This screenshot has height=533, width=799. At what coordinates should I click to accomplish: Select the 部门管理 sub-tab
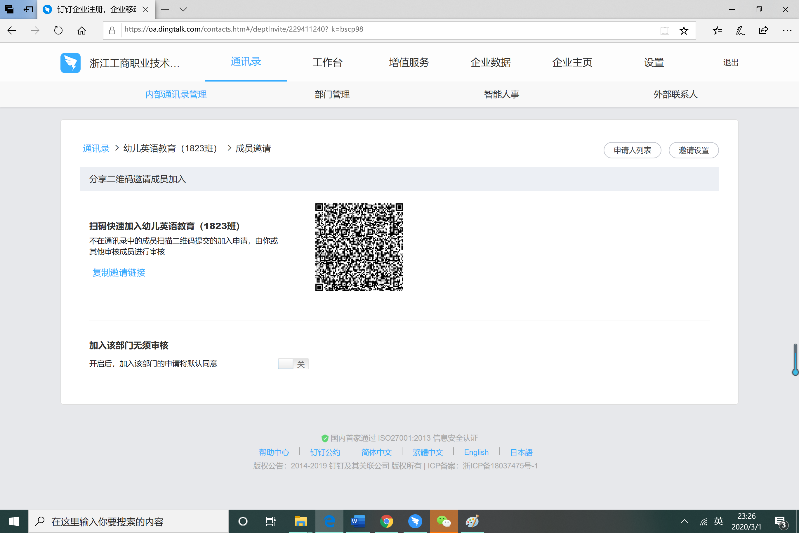tap(331, 94)
